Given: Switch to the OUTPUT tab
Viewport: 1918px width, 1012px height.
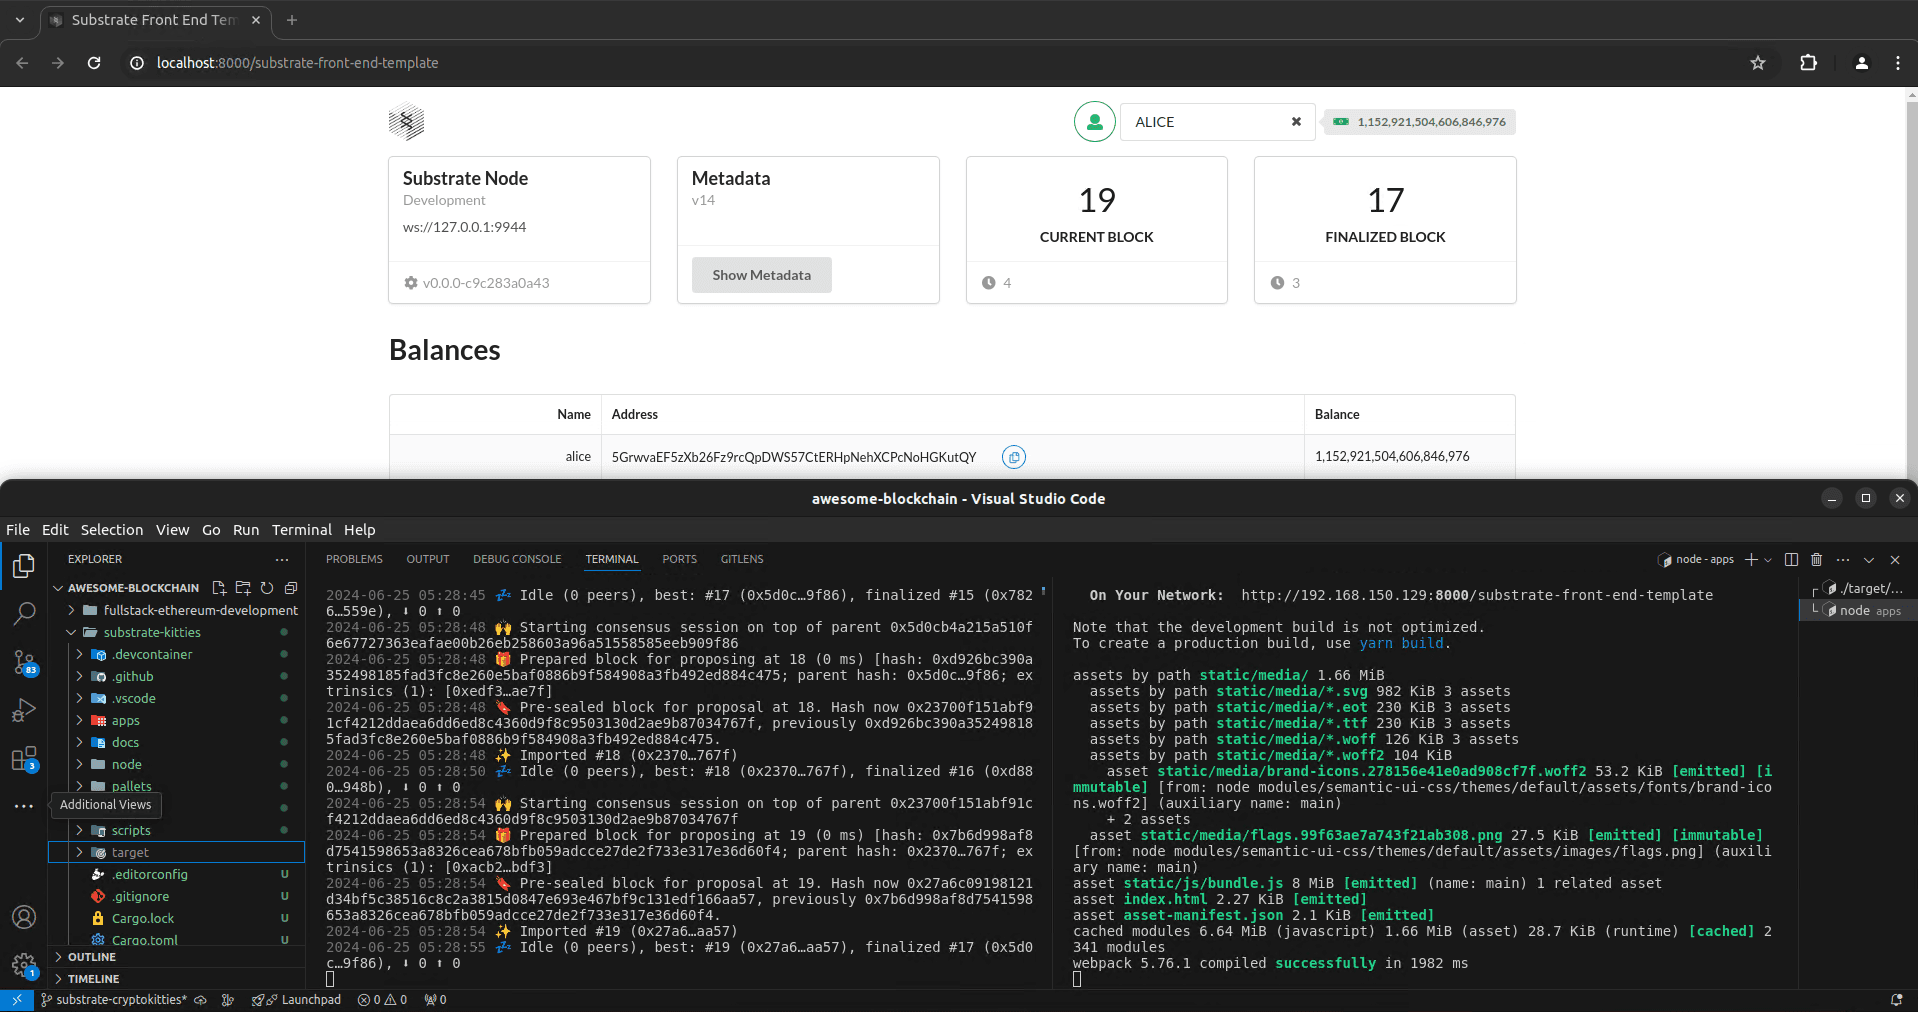Looking at the screenshot, I should tap(428, 560).
